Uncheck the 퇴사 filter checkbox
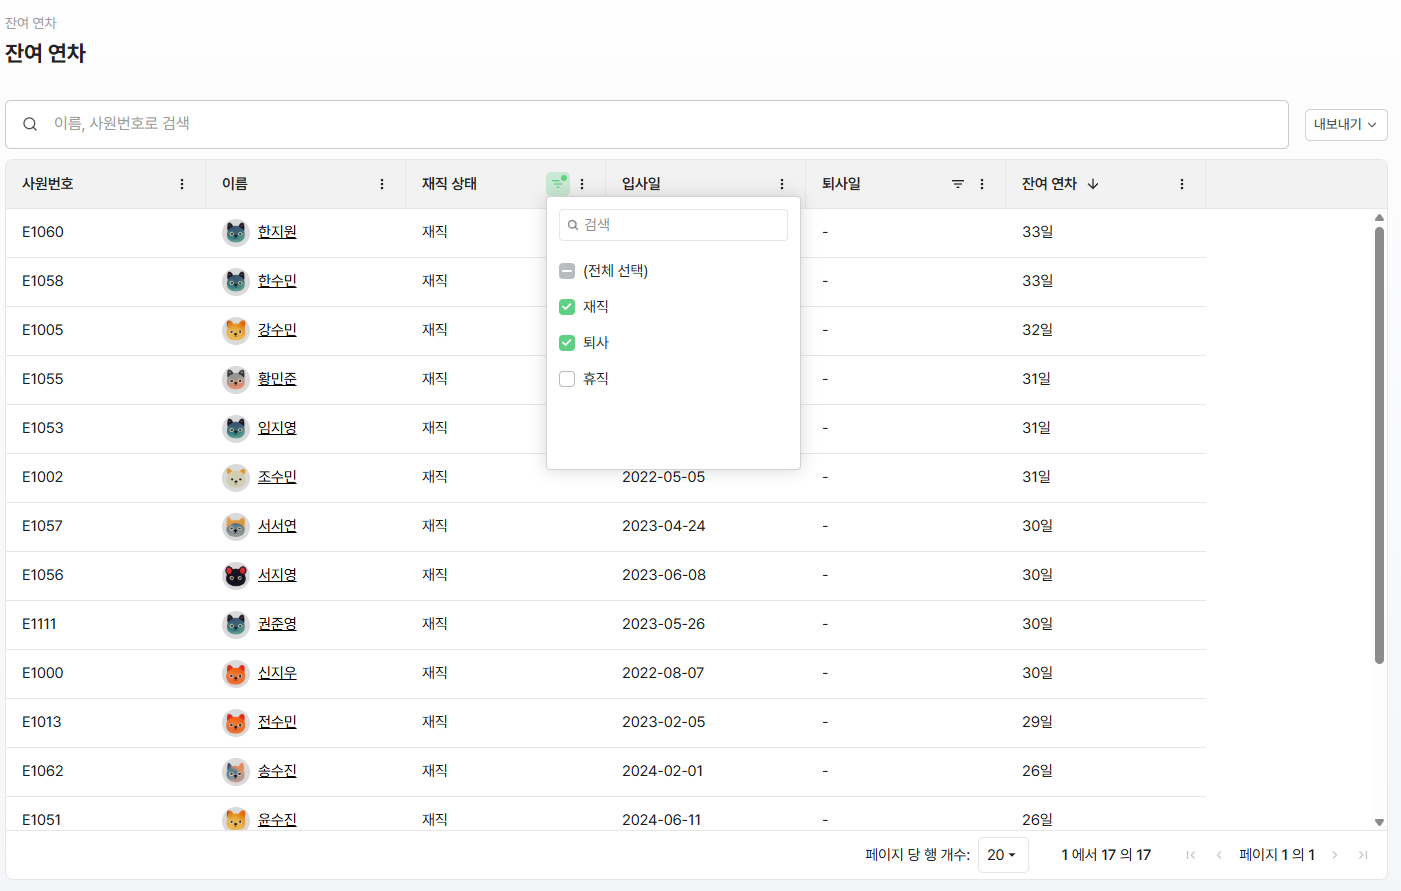1401x891 pixels. (x=567, y=342)
